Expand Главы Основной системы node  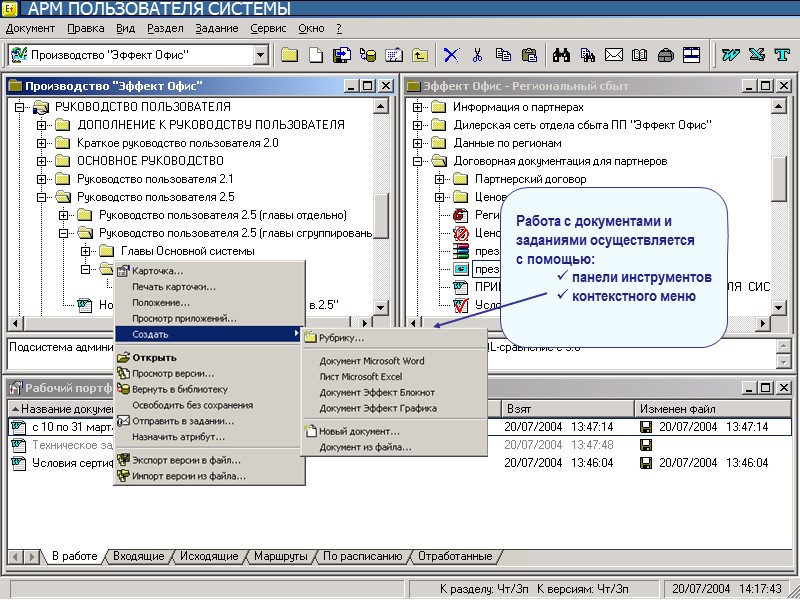tap(85, 251)
